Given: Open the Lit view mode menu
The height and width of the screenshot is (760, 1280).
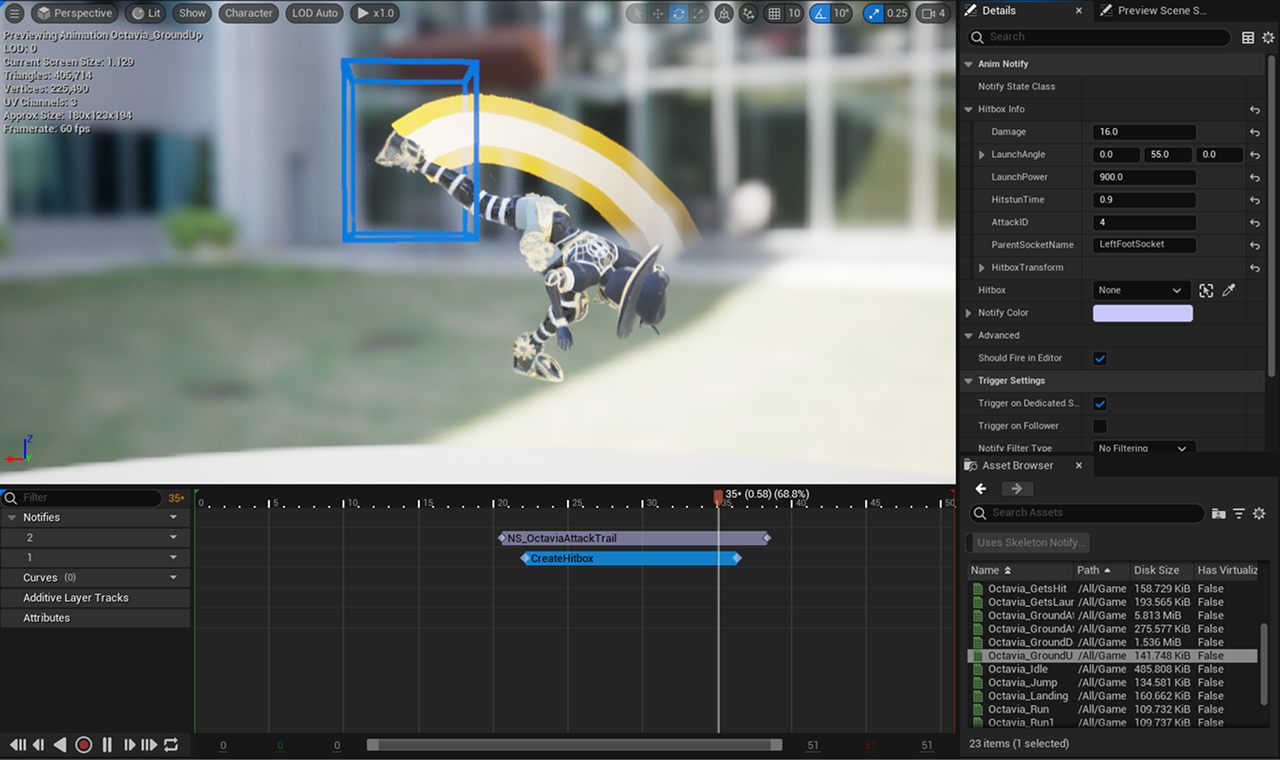Looking at the screenshot, I should coord(146,13).
